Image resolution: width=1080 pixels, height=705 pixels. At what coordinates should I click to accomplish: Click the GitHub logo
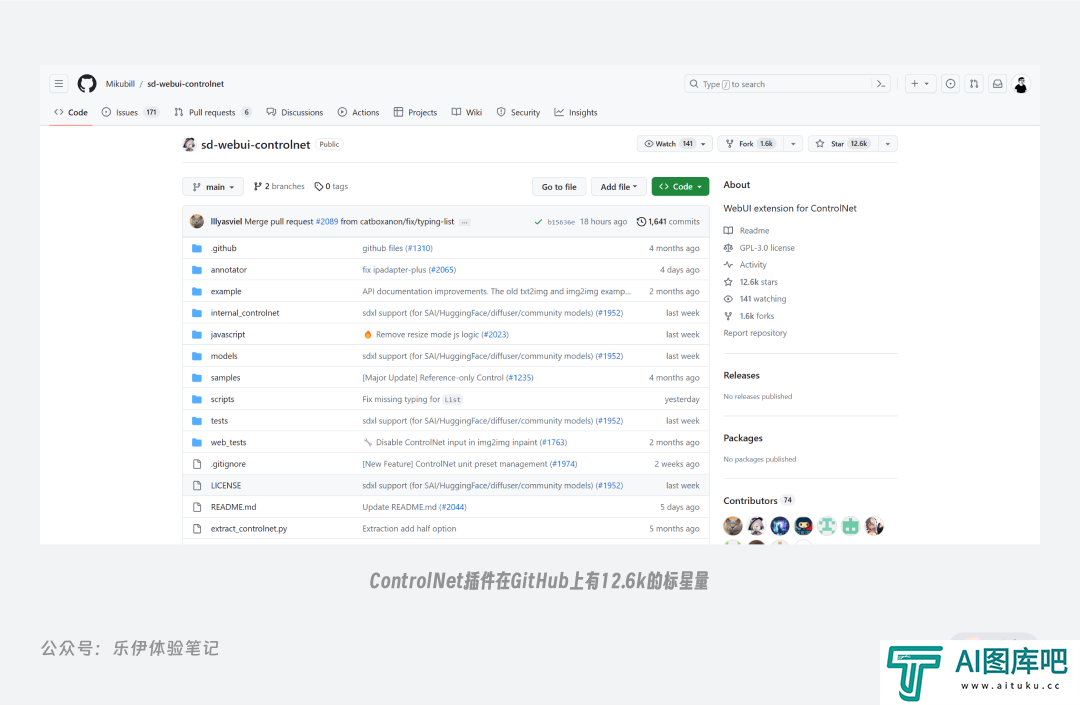coord(87,84)
